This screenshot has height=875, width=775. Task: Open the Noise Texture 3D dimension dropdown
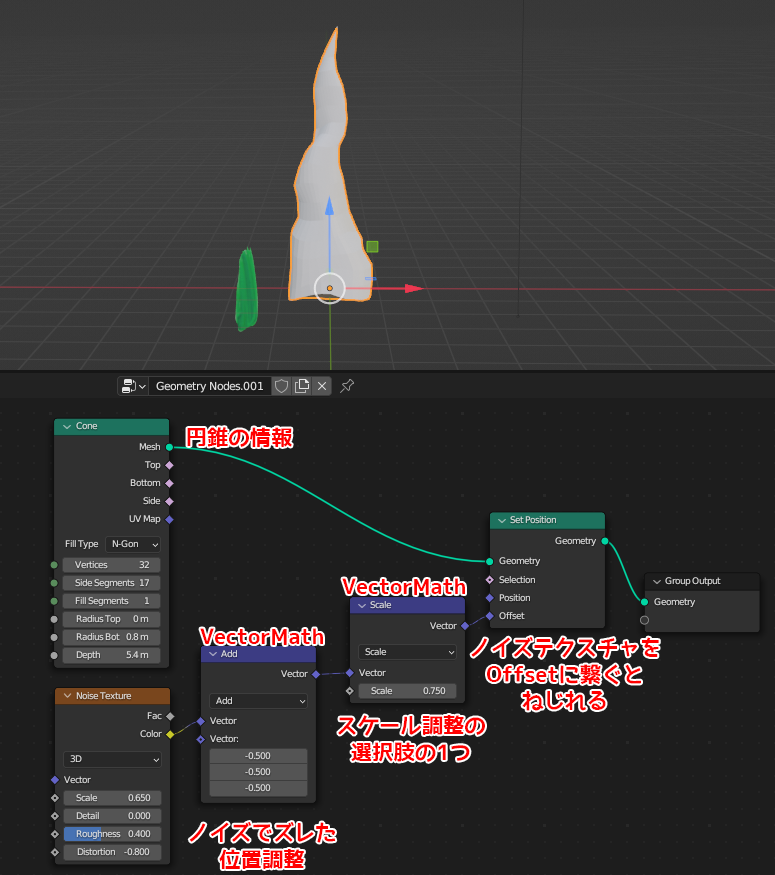[x=111, y=759]
